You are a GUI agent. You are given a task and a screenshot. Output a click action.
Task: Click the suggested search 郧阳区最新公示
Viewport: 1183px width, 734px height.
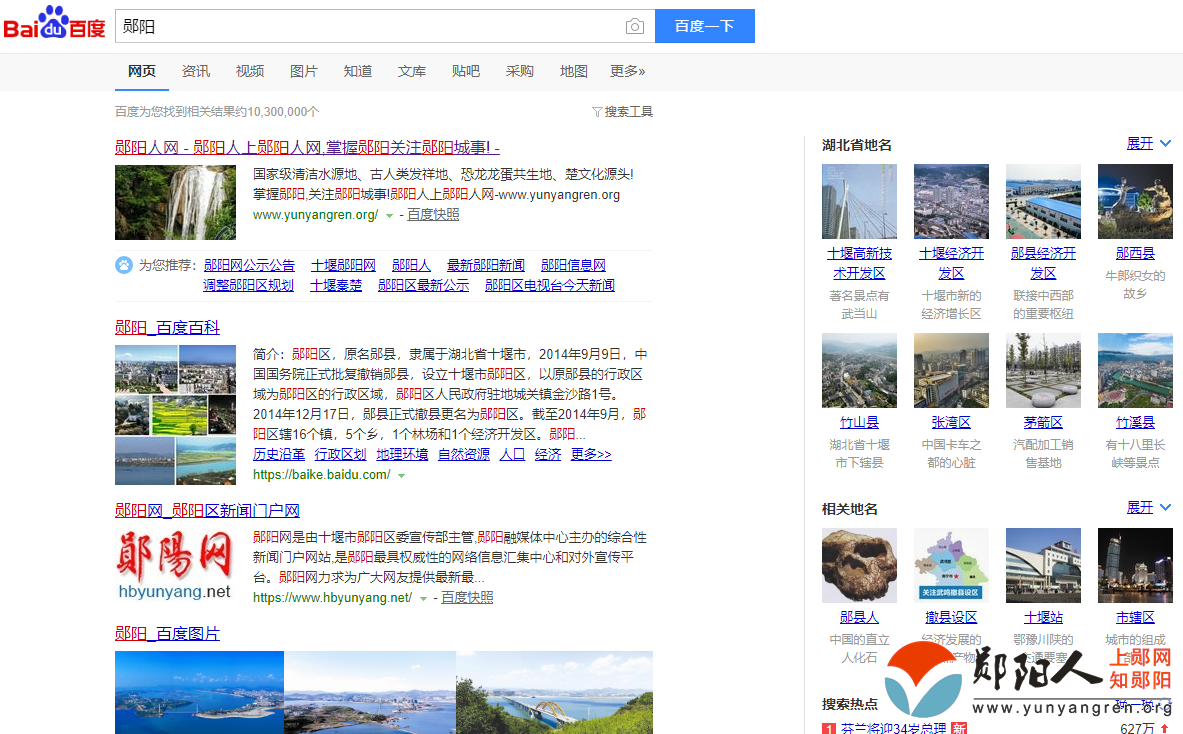(423, 285)
